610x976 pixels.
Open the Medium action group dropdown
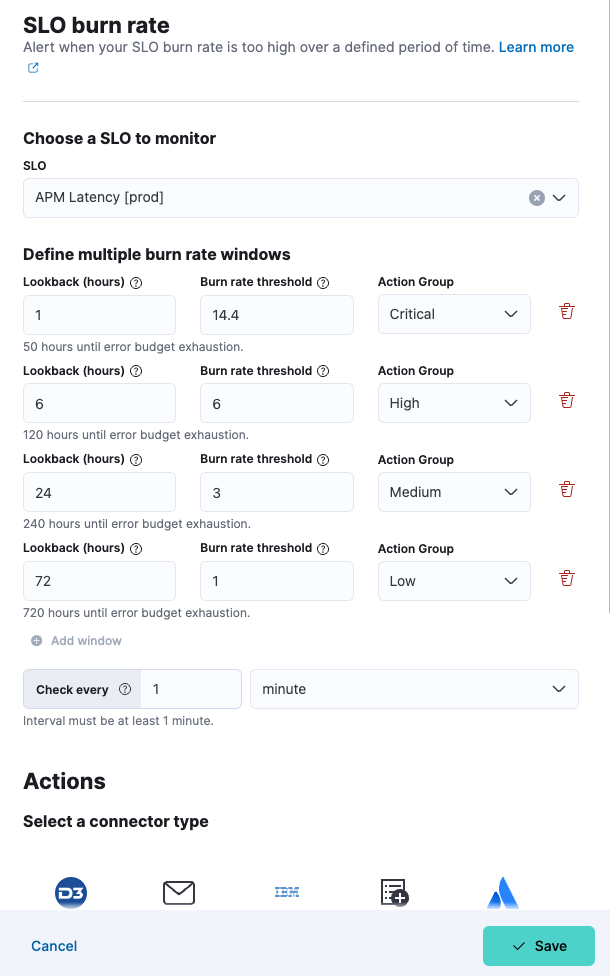[453, 492]
